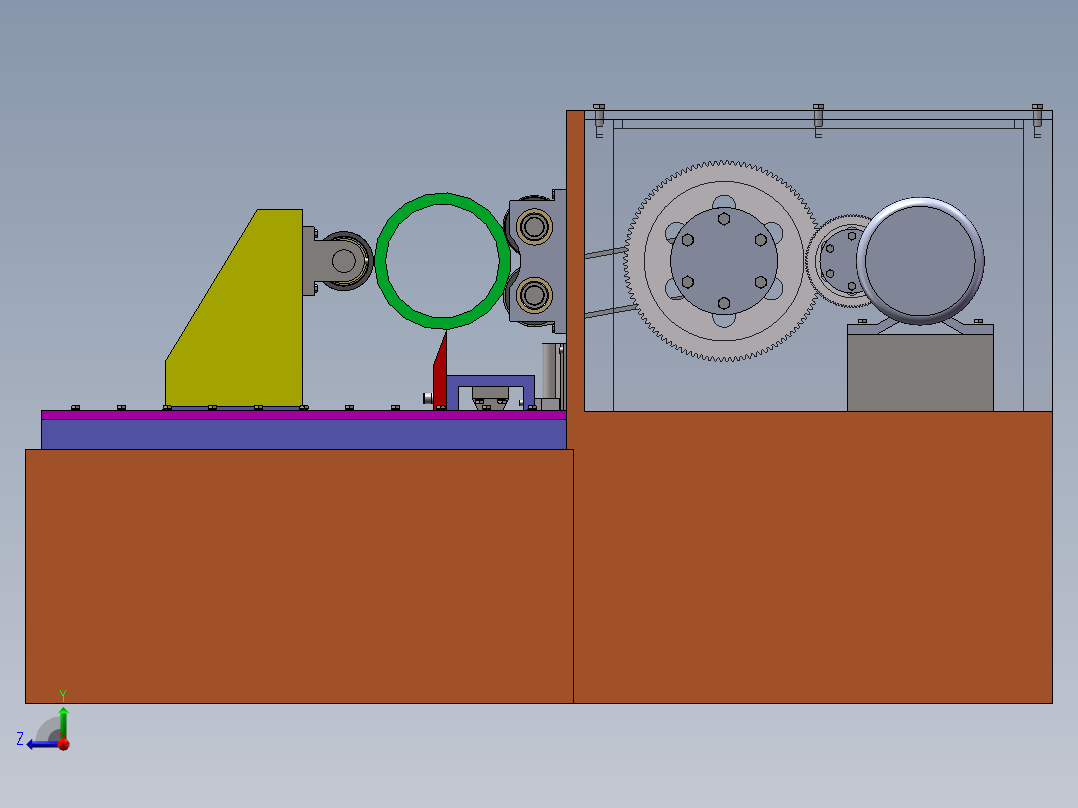Pick the brown vertical column

(x=575, y=261)
